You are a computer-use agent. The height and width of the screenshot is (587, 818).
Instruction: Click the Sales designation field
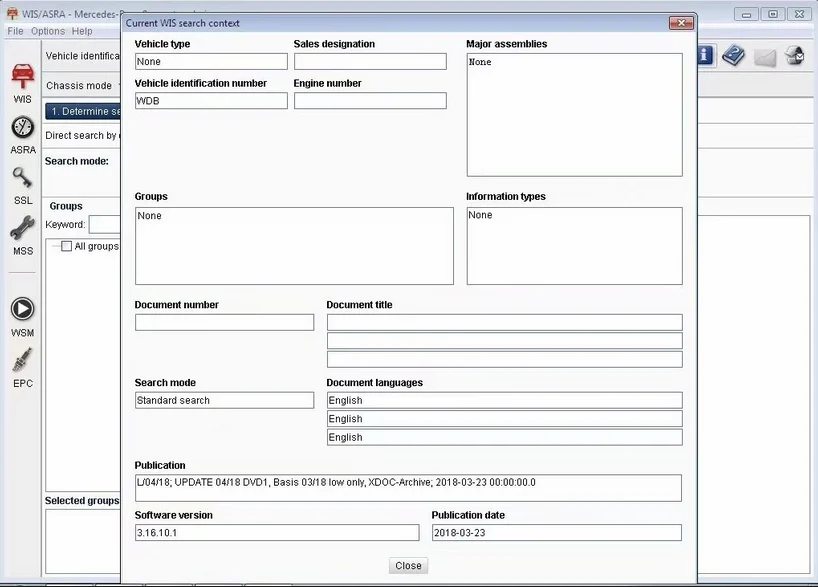[x=370, y=62]
